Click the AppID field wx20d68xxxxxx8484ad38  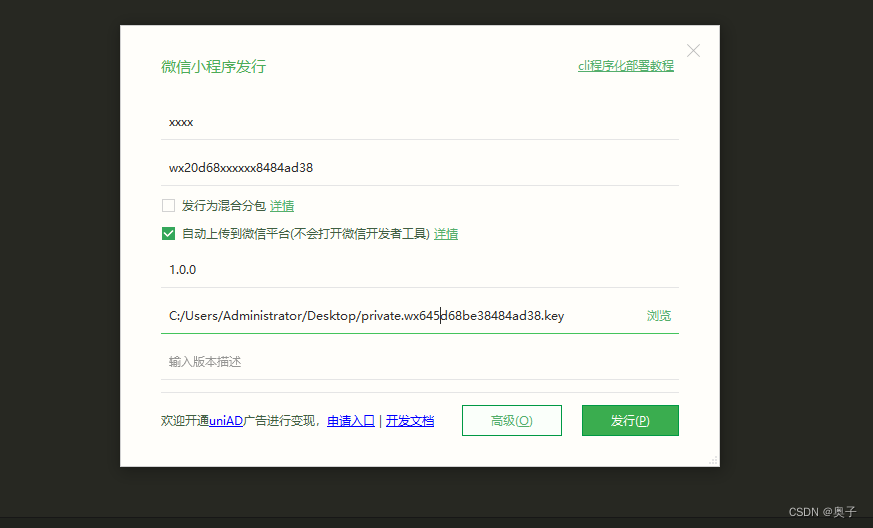[420, 168]
